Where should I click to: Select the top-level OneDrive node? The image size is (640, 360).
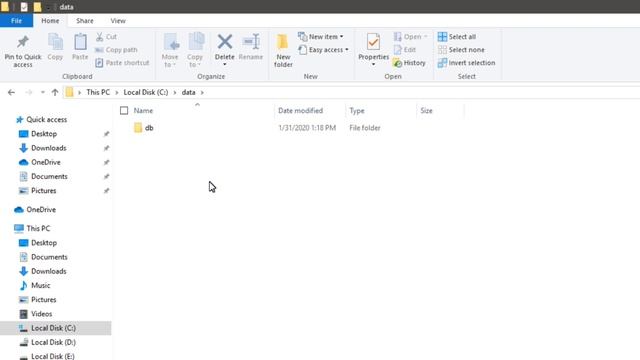point(41,210)
